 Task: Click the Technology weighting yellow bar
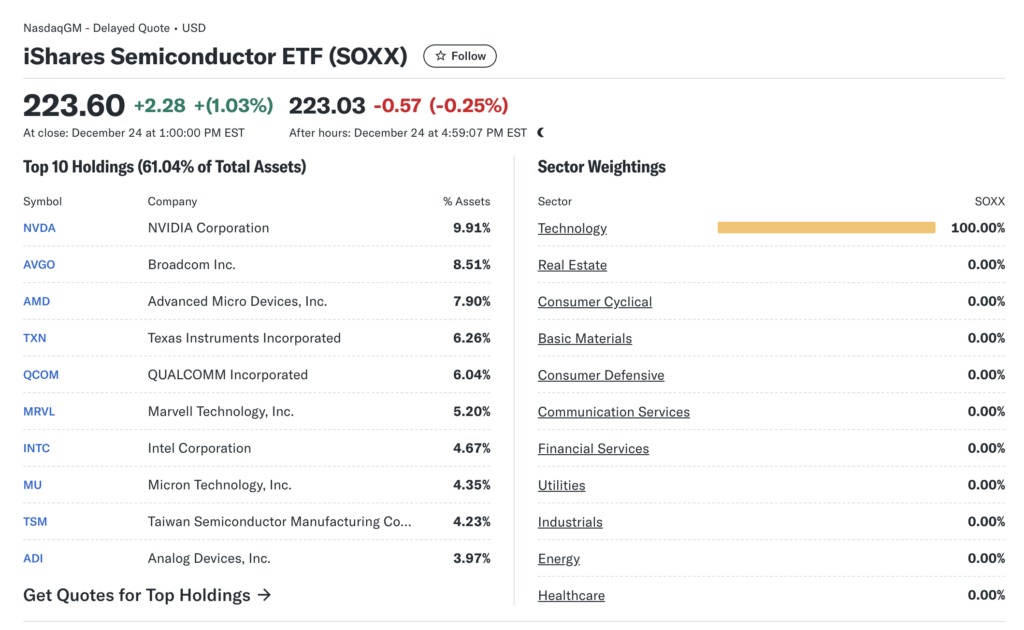[x=826, y=227]
